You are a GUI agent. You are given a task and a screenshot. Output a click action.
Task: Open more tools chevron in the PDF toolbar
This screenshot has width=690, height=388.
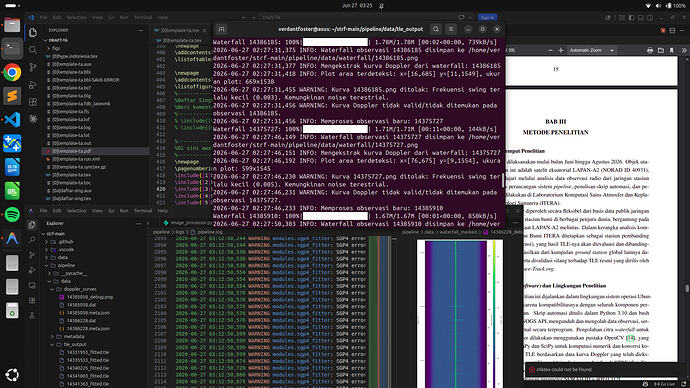[x=684, y=51]
